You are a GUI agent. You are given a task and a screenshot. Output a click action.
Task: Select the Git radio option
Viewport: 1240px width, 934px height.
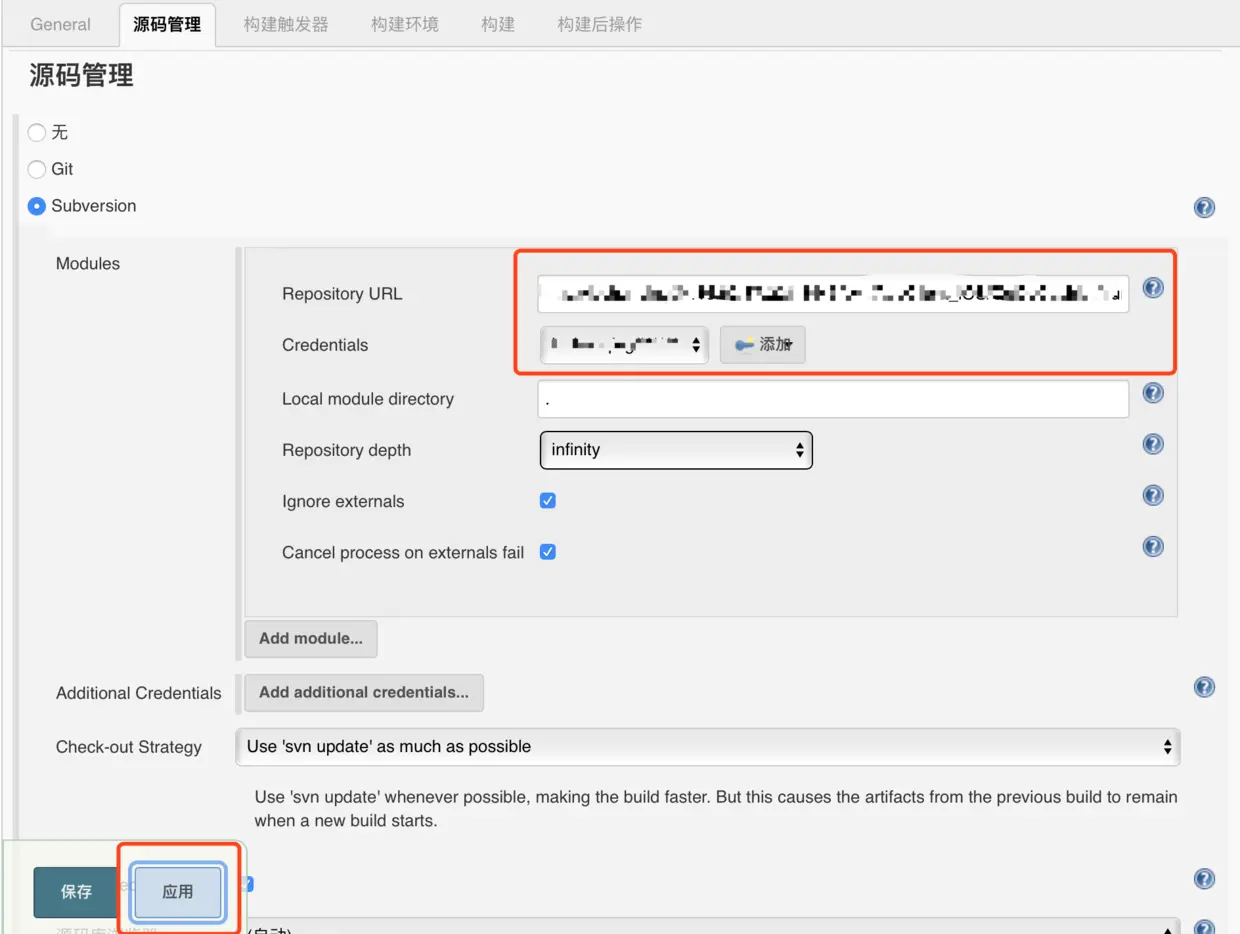(37, 169)
